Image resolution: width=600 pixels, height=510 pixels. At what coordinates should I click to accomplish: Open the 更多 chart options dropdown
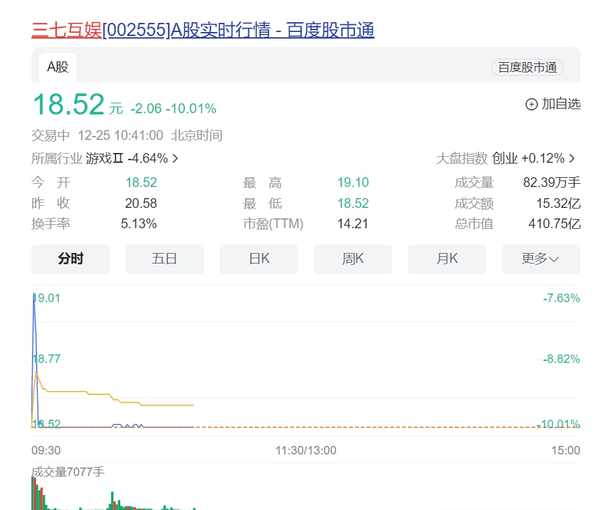coord(539,259)
